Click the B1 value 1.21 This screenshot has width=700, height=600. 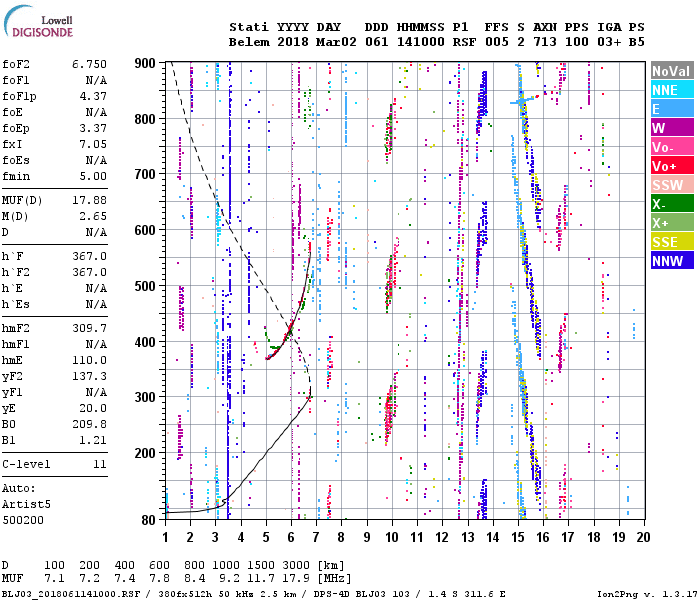pos(93,440)
